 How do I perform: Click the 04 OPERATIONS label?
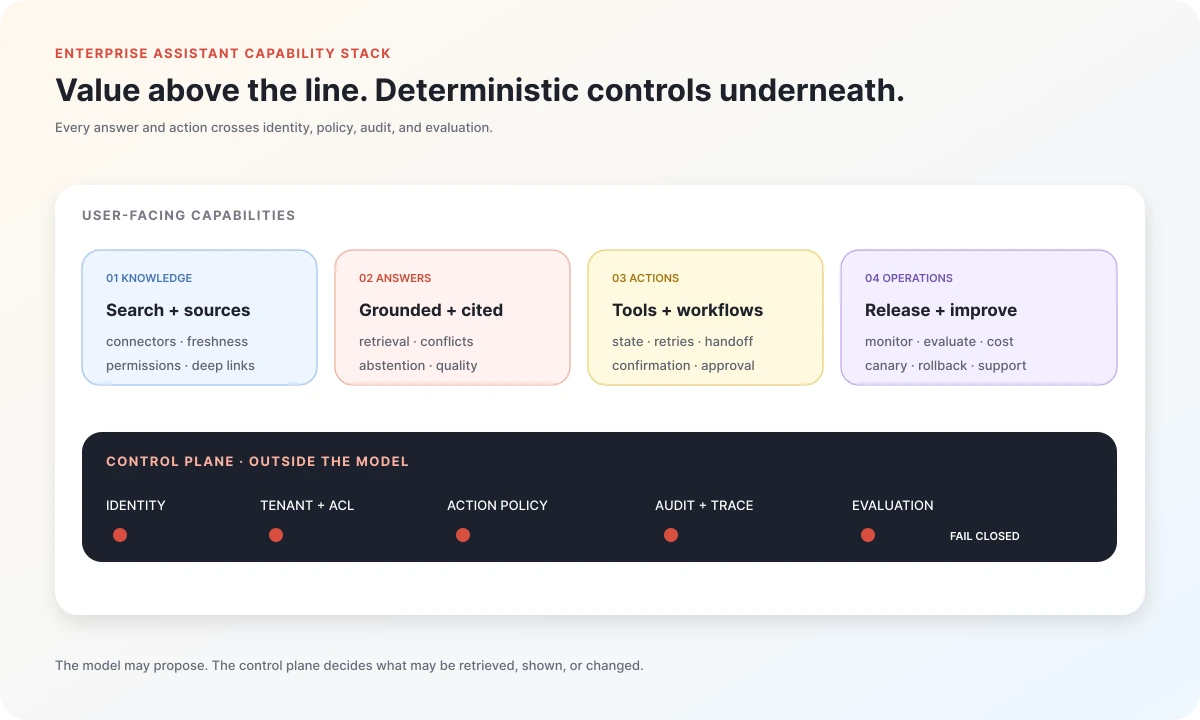909,278
